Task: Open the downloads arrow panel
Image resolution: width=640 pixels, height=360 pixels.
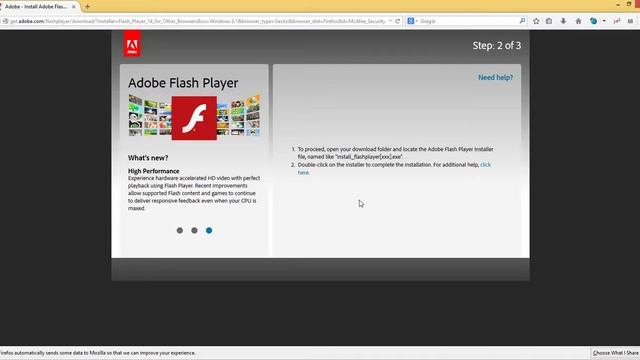Action: point(563,21)
